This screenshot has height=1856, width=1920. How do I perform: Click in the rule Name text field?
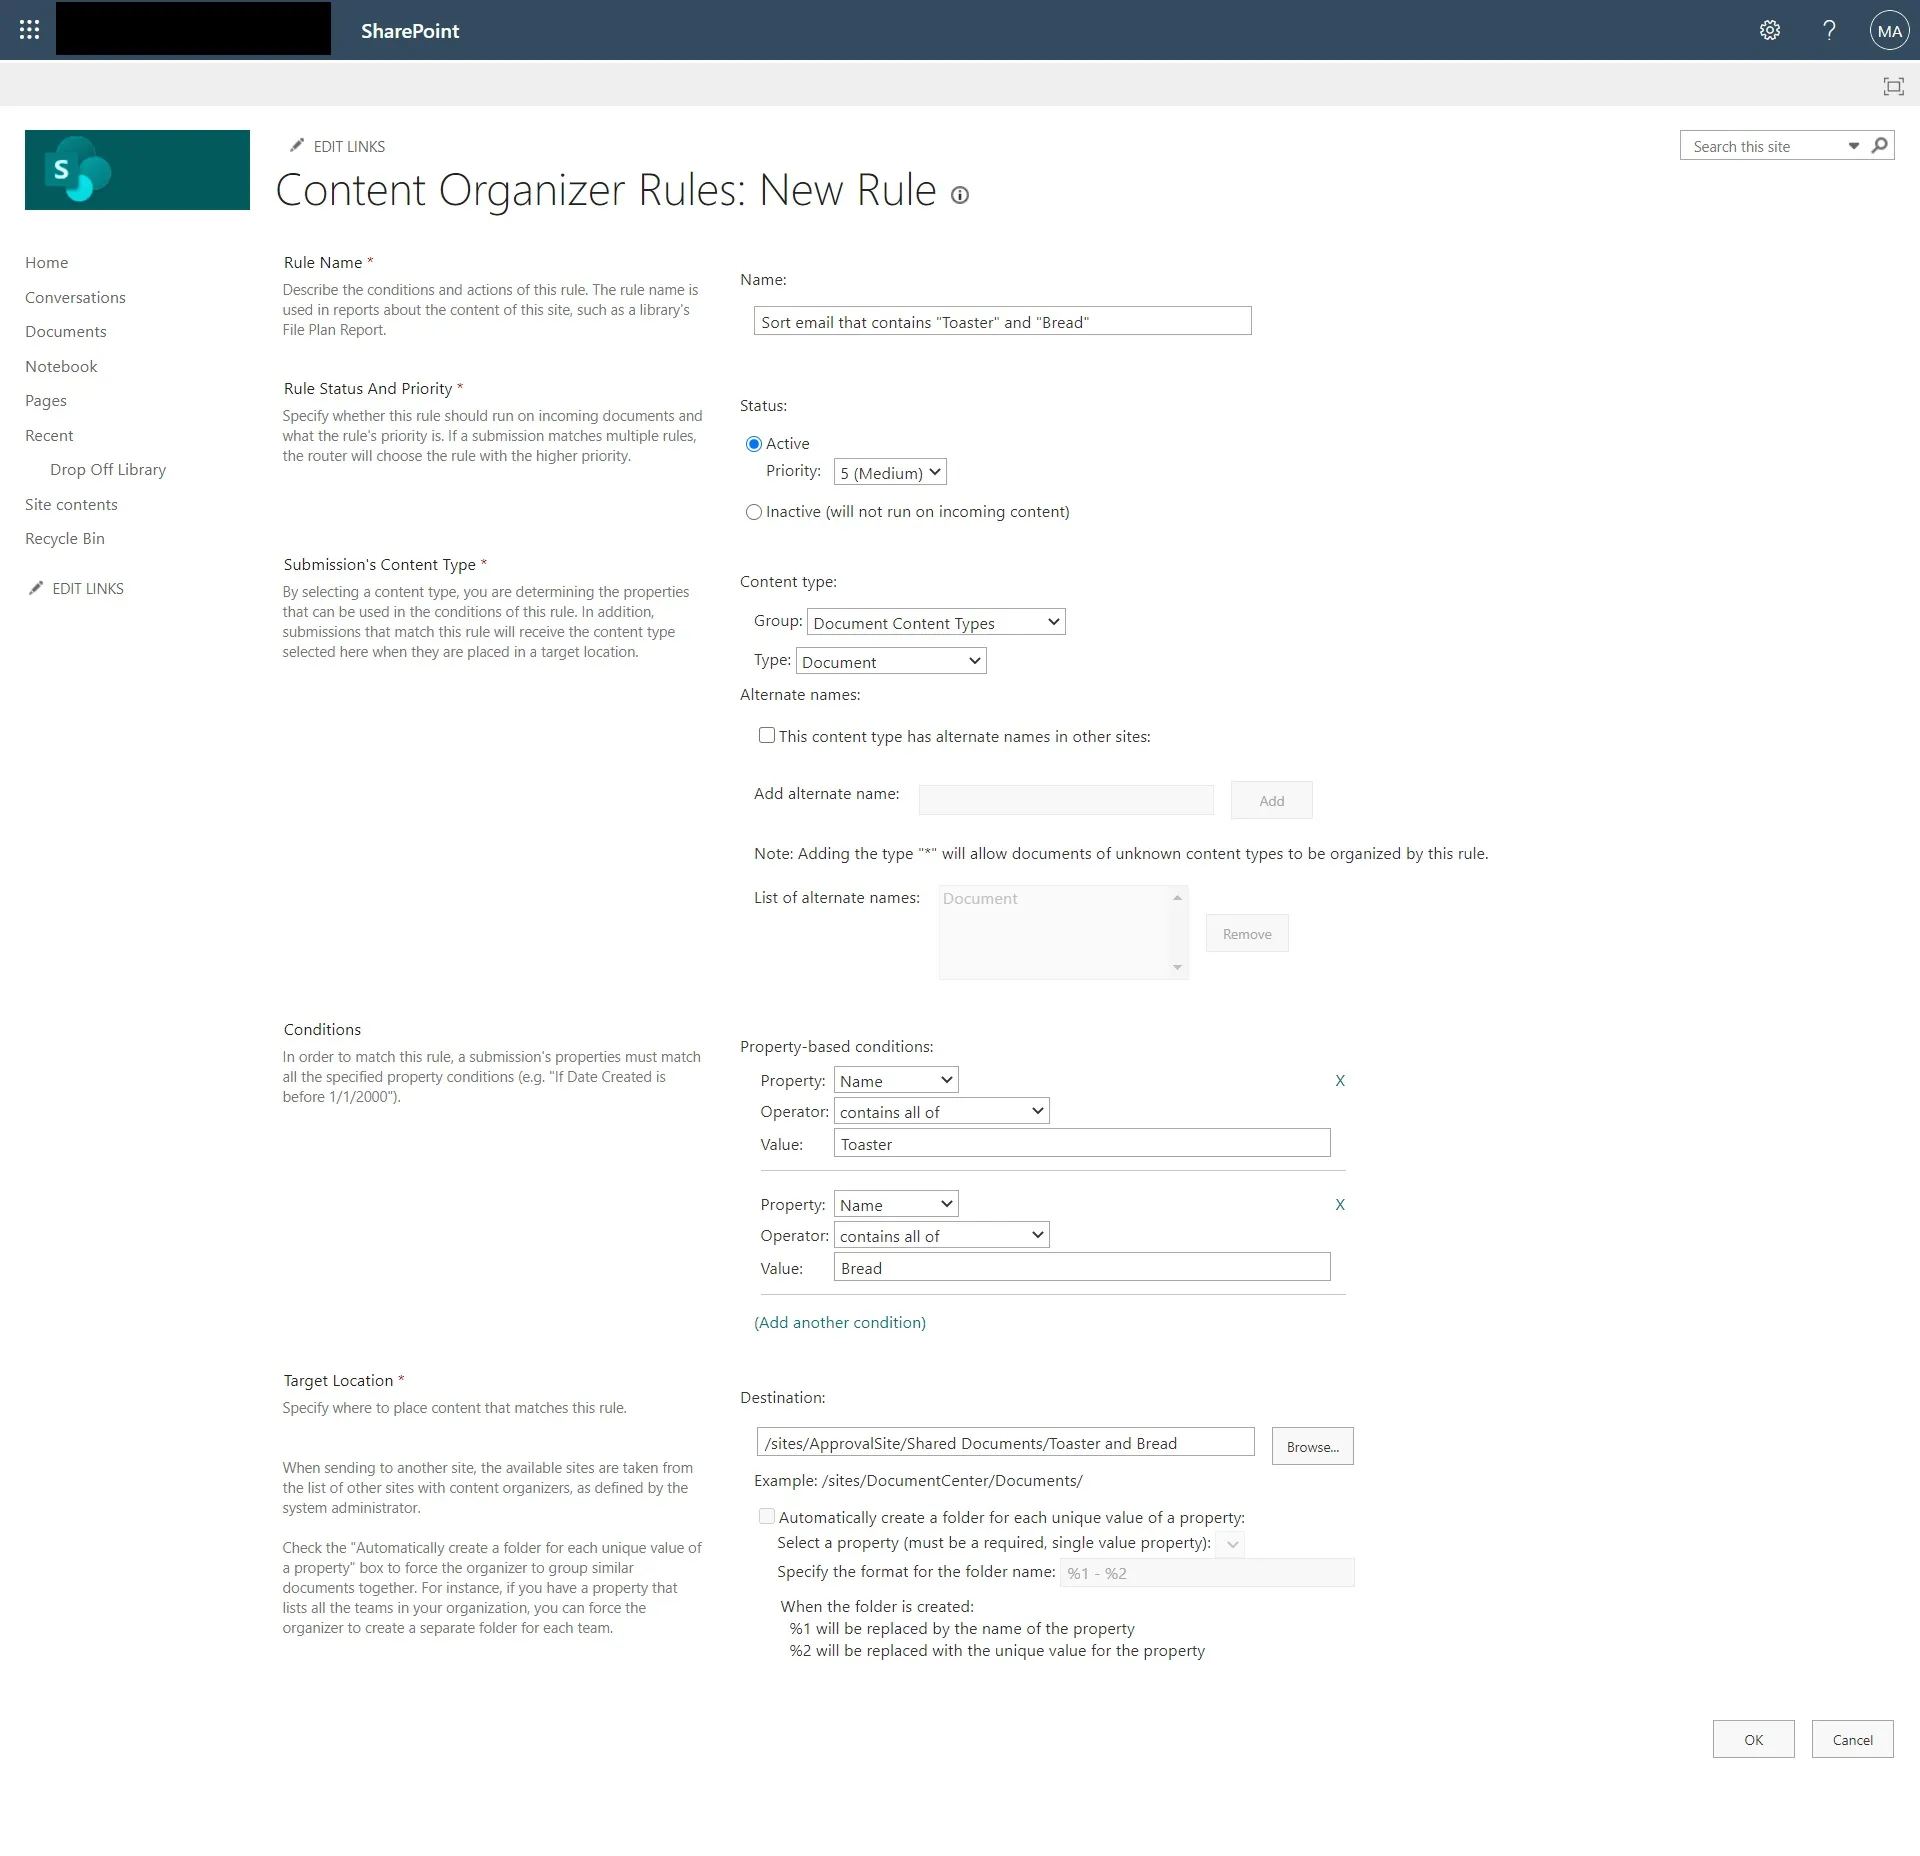tap(1001, 322)
